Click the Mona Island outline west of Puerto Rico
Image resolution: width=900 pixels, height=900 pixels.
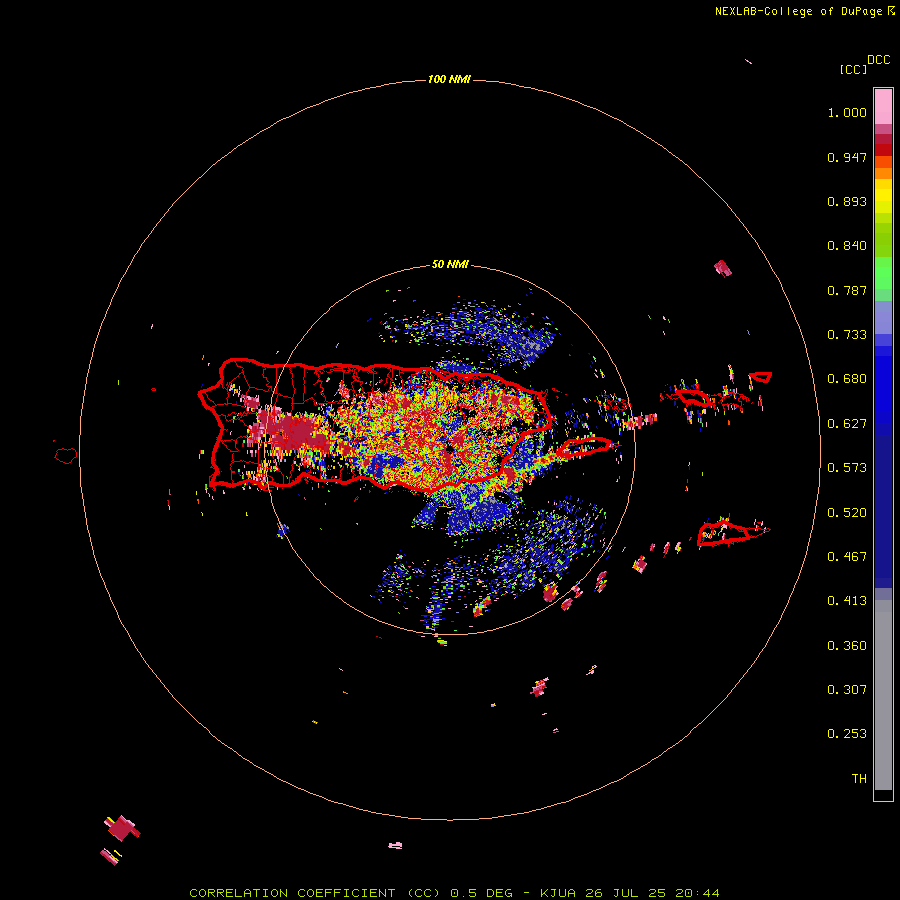66,456
